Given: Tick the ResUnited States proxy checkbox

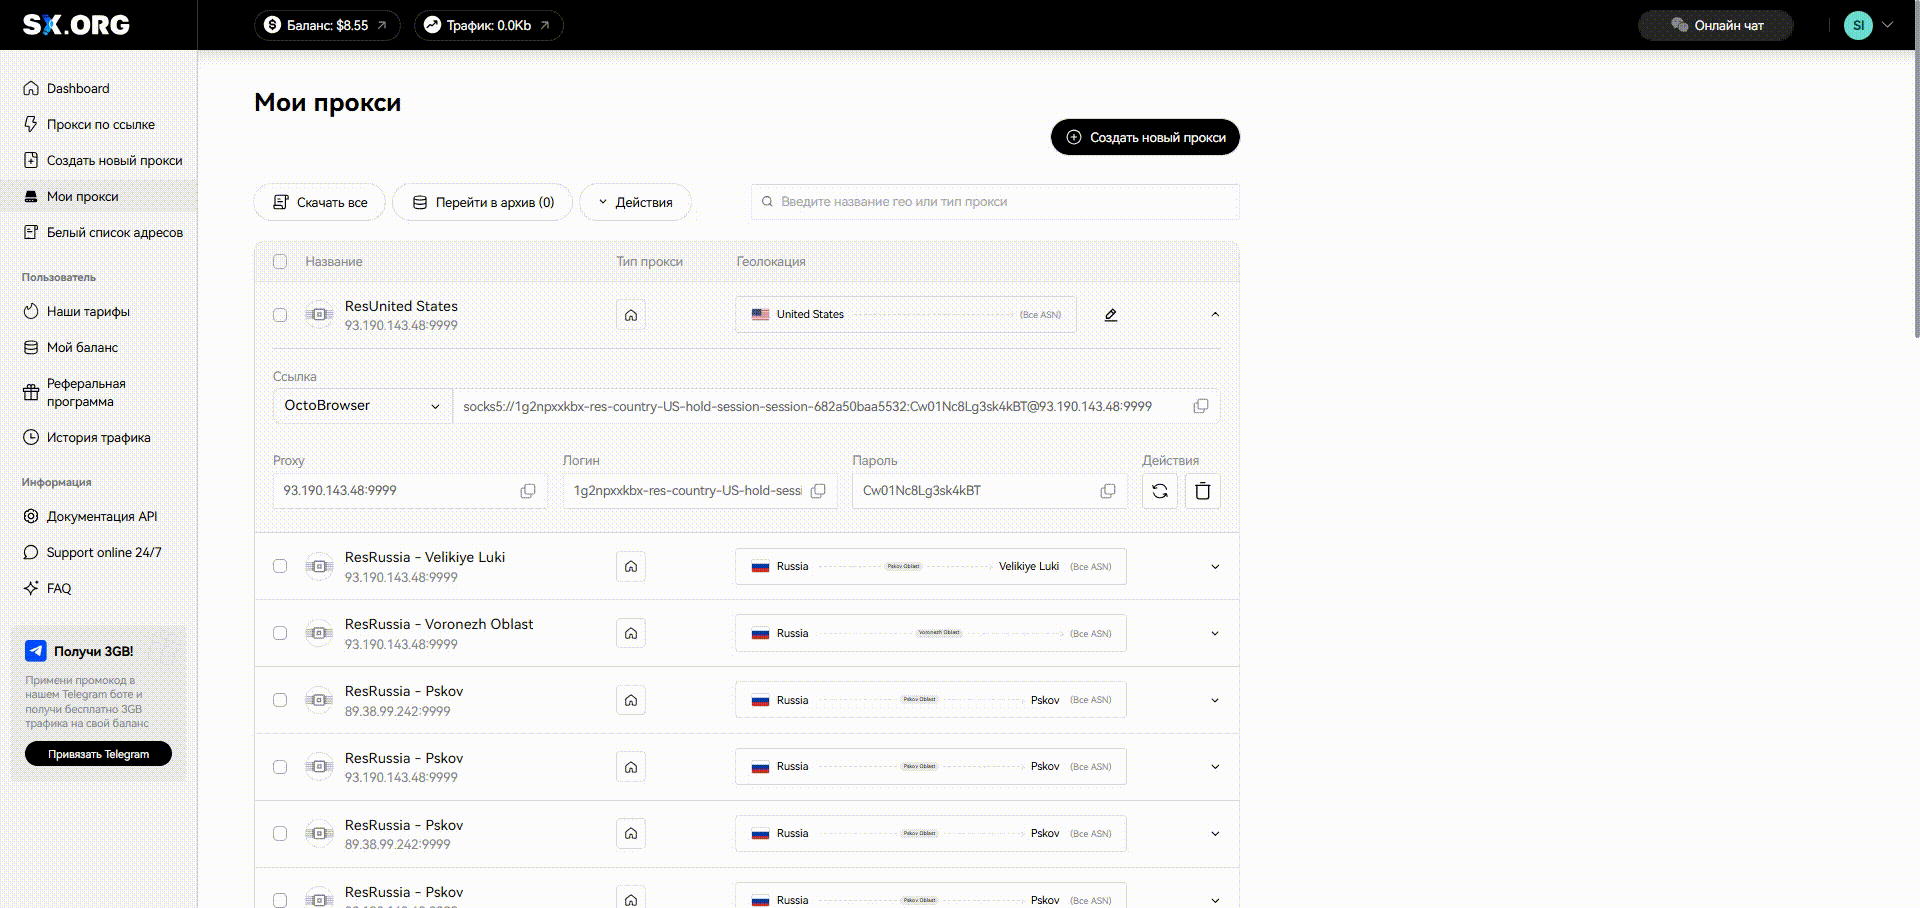Looking at the screenshot, I should pyautogui.click(x=280, y=315).
